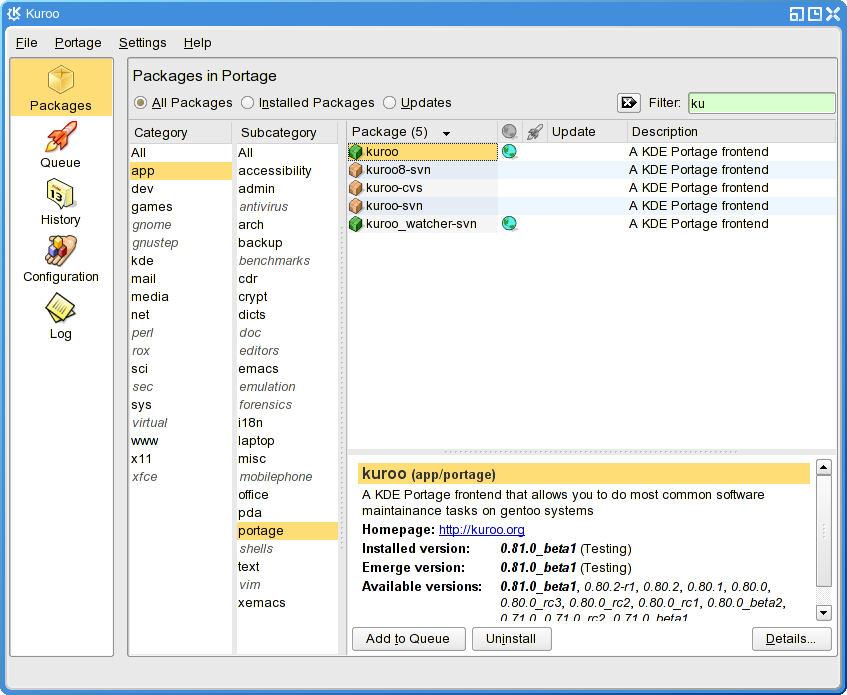This screenshot has width=847, height=695.
Task: Click the globe icon in kuroo row
Action: pyautogui.click(x=509, y=151)
